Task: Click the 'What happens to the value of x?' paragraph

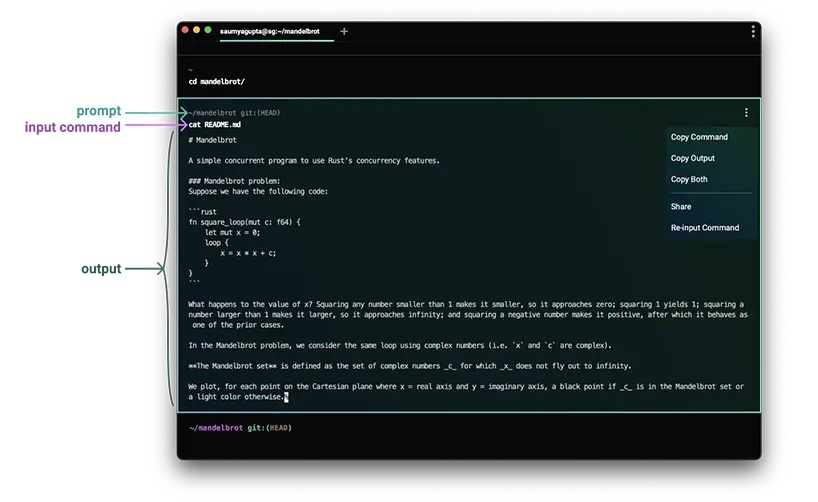Action: coord(468,315)
